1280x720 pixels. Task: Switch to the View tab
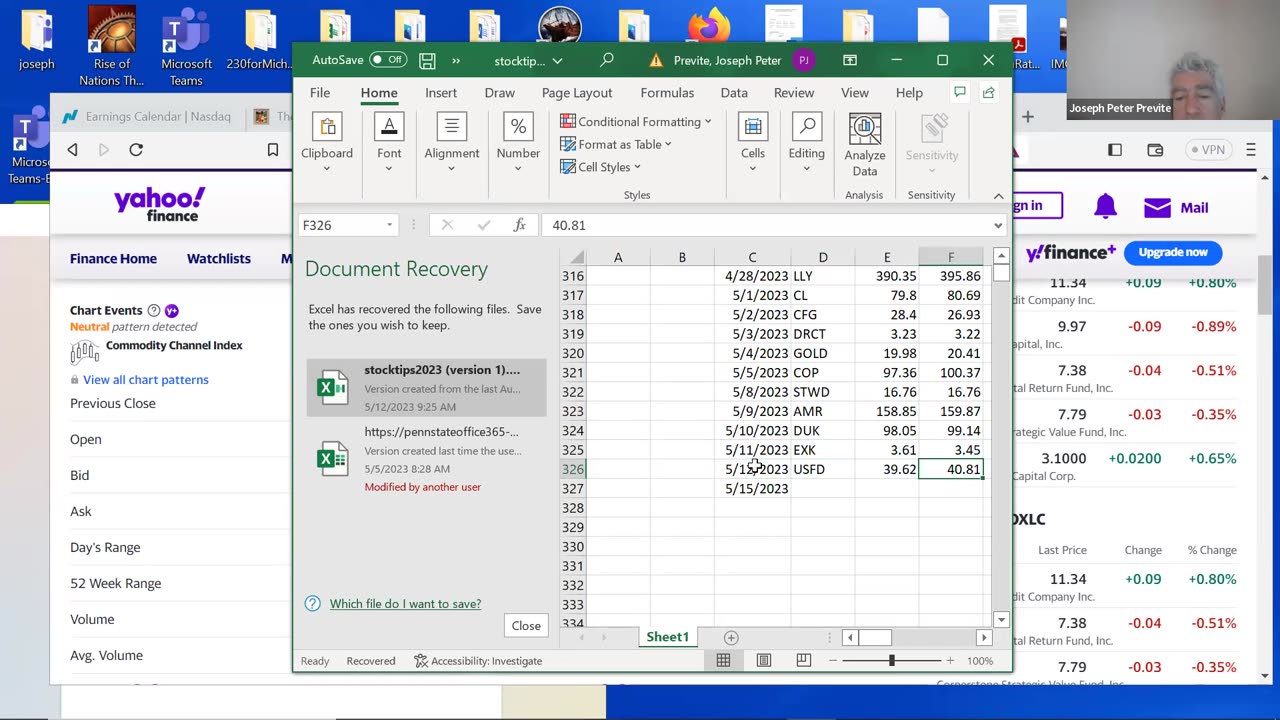pos(855,92)
